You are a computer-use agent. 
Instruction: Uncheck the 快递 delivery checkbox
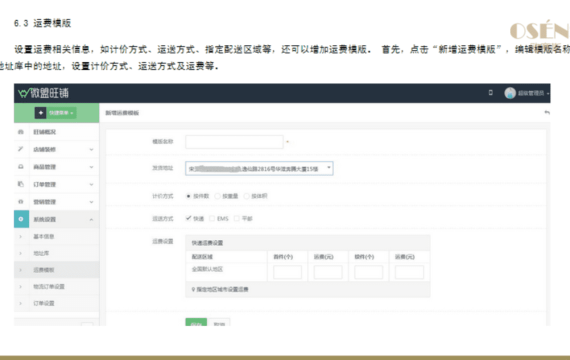[188, 218]
